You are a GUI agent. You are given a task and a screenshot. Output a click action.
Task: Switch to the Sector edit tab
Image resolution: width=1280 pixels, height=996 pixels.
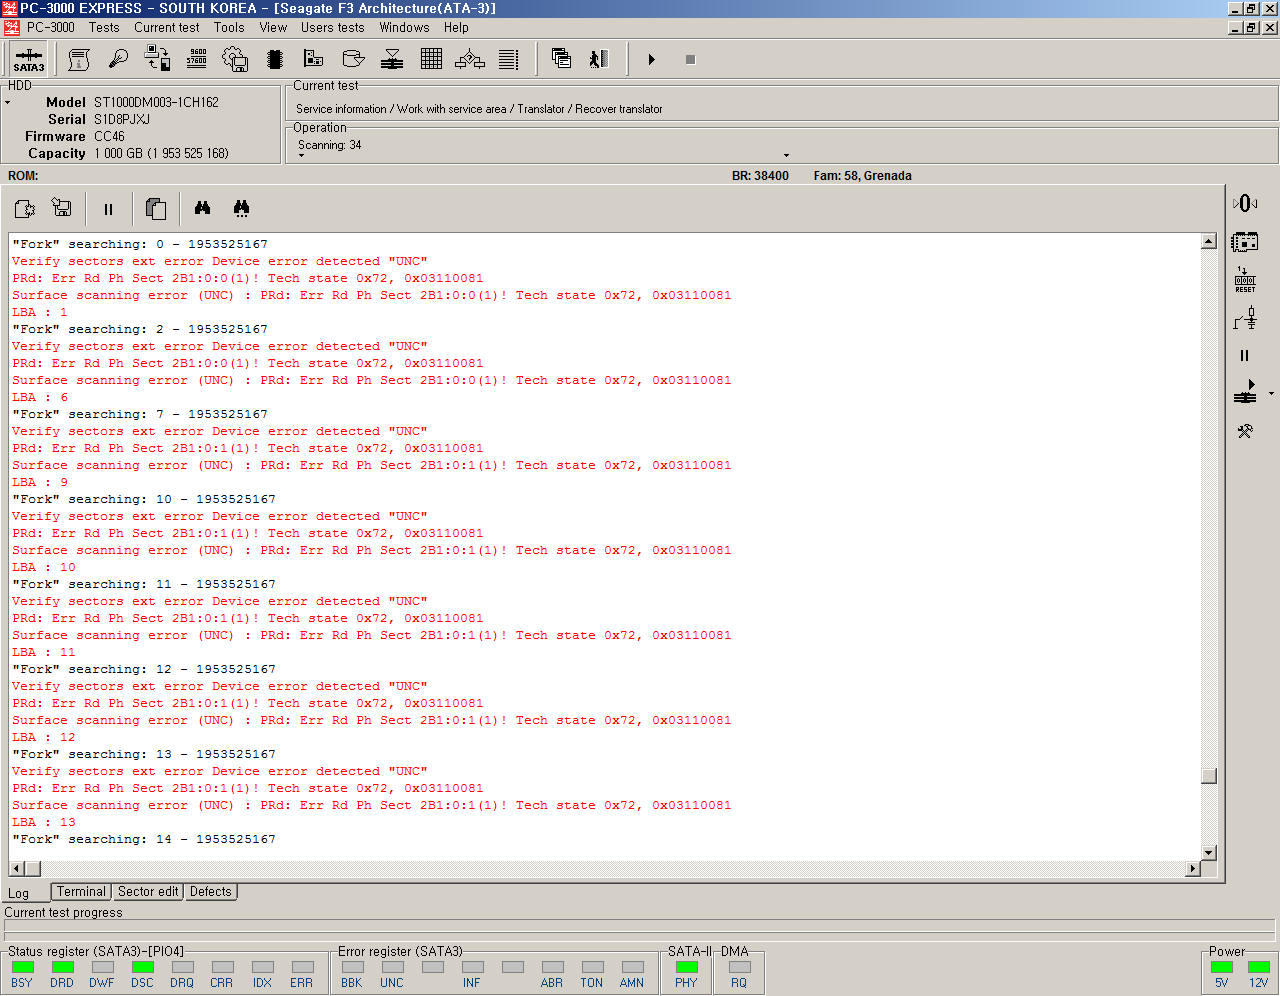148,892
